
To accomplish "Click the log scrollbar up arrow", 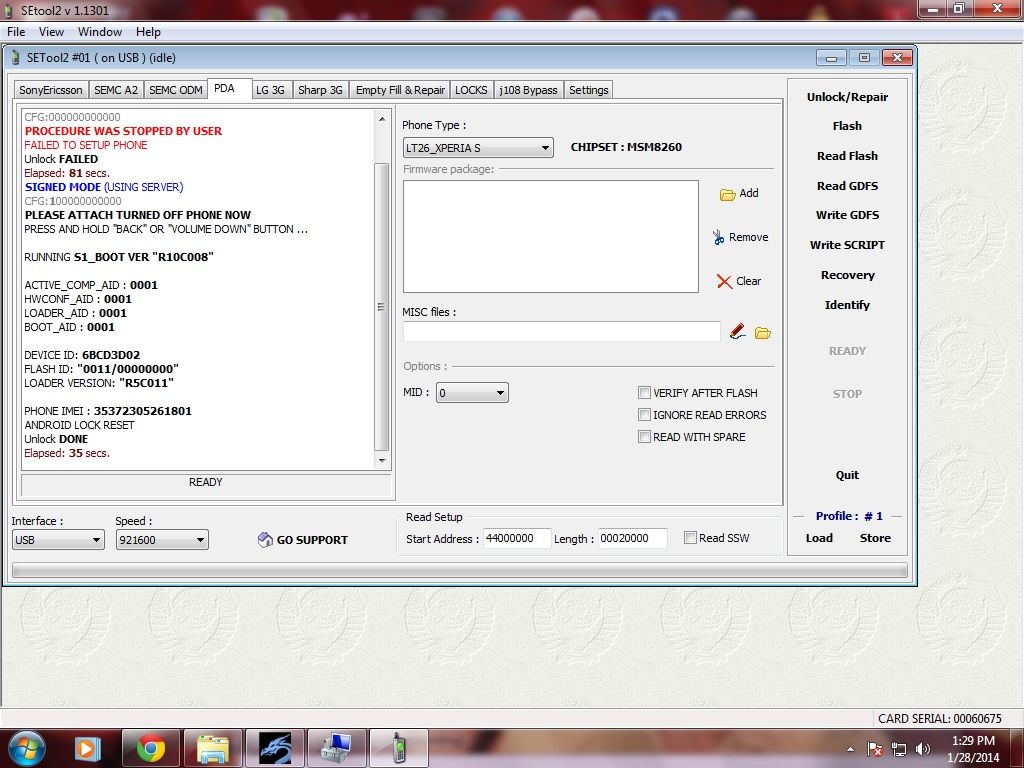I will point(381,119).
